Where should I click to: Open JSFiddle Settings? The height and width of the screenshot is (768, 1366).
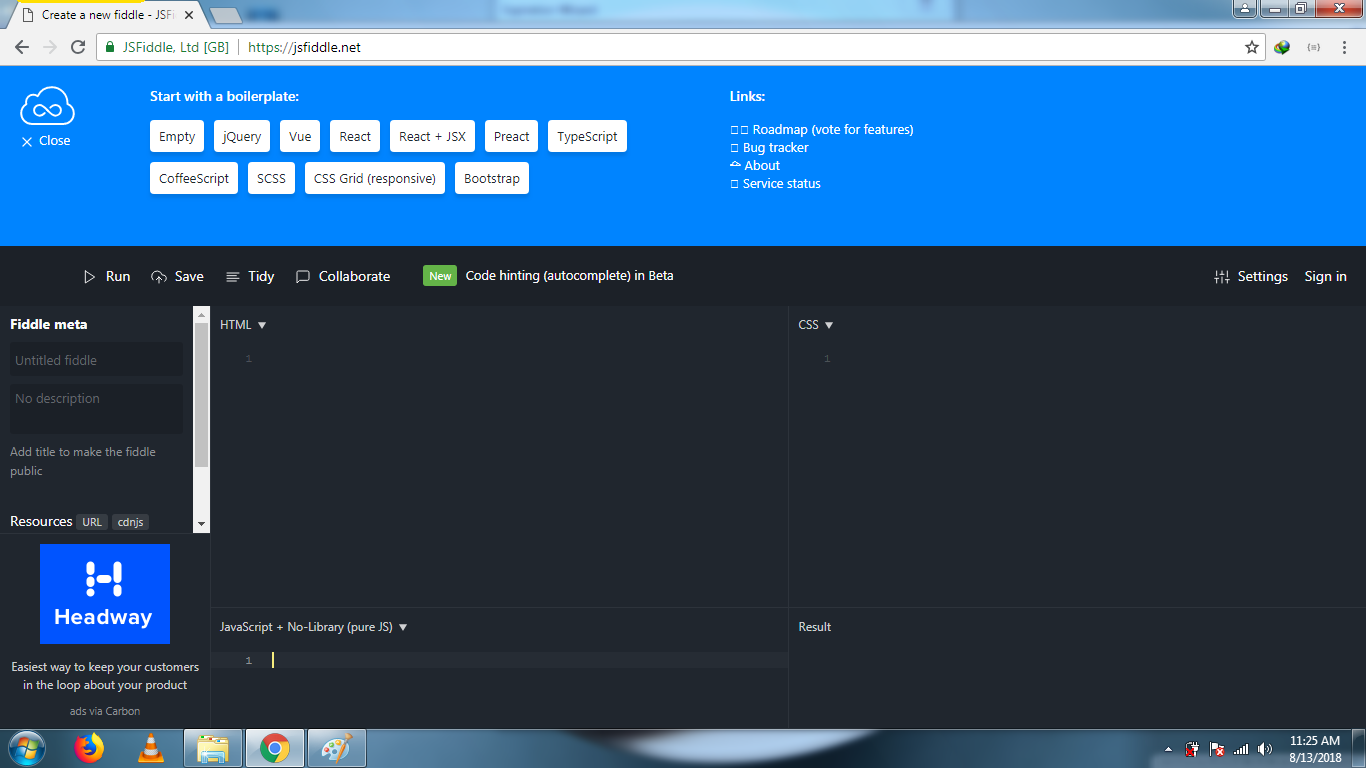(1251, 276)
